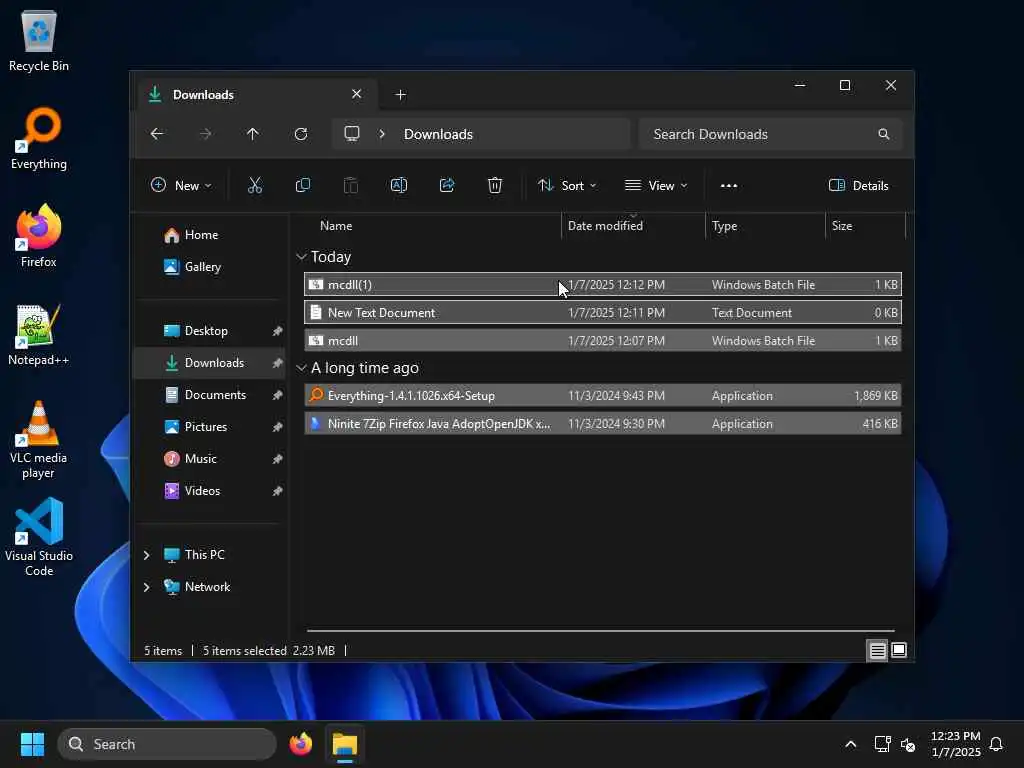Viewport: 1024px width, 768px height.
Task: Click the Cut scissors icon
Action: pos(255,185)
